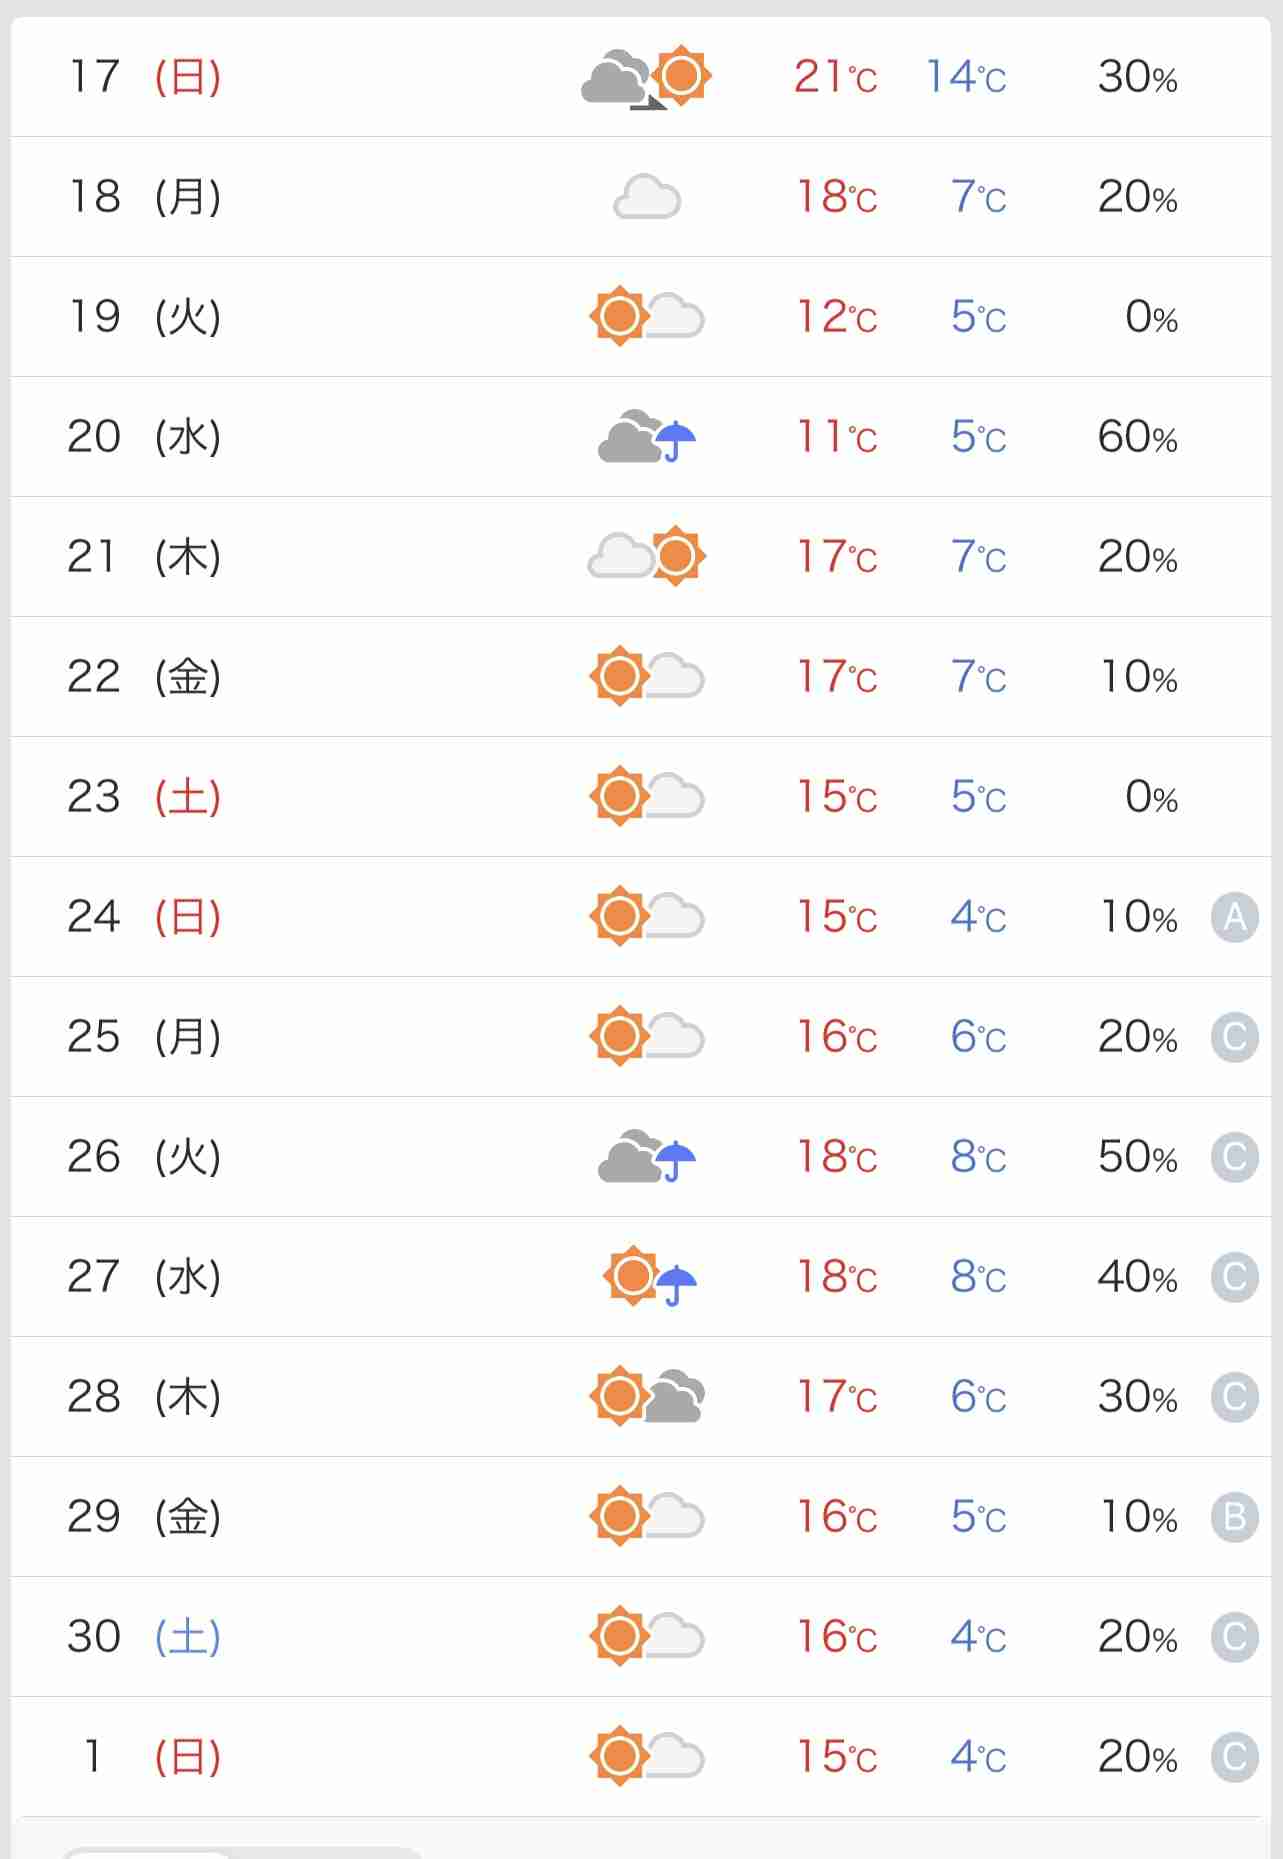Viewport: 1283px width, 1859px height.
Task: Tap the rainy cloud icon for day 26
Action: tap(647, 1157)
